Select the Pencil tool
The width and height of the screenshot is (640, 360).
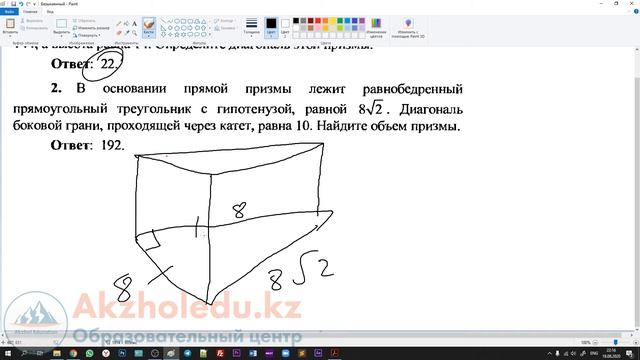click(119, 24)
